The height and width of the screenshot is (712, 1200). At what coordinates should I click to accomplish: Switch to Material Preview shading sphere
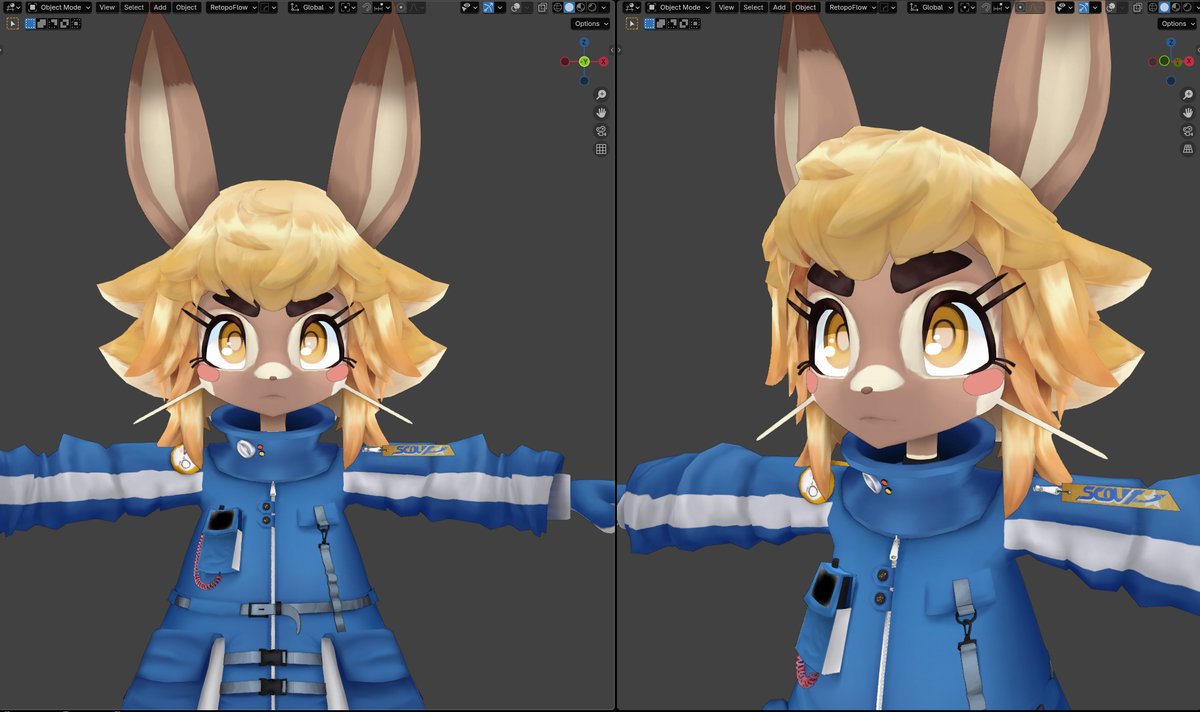click(x=580, y=7)
